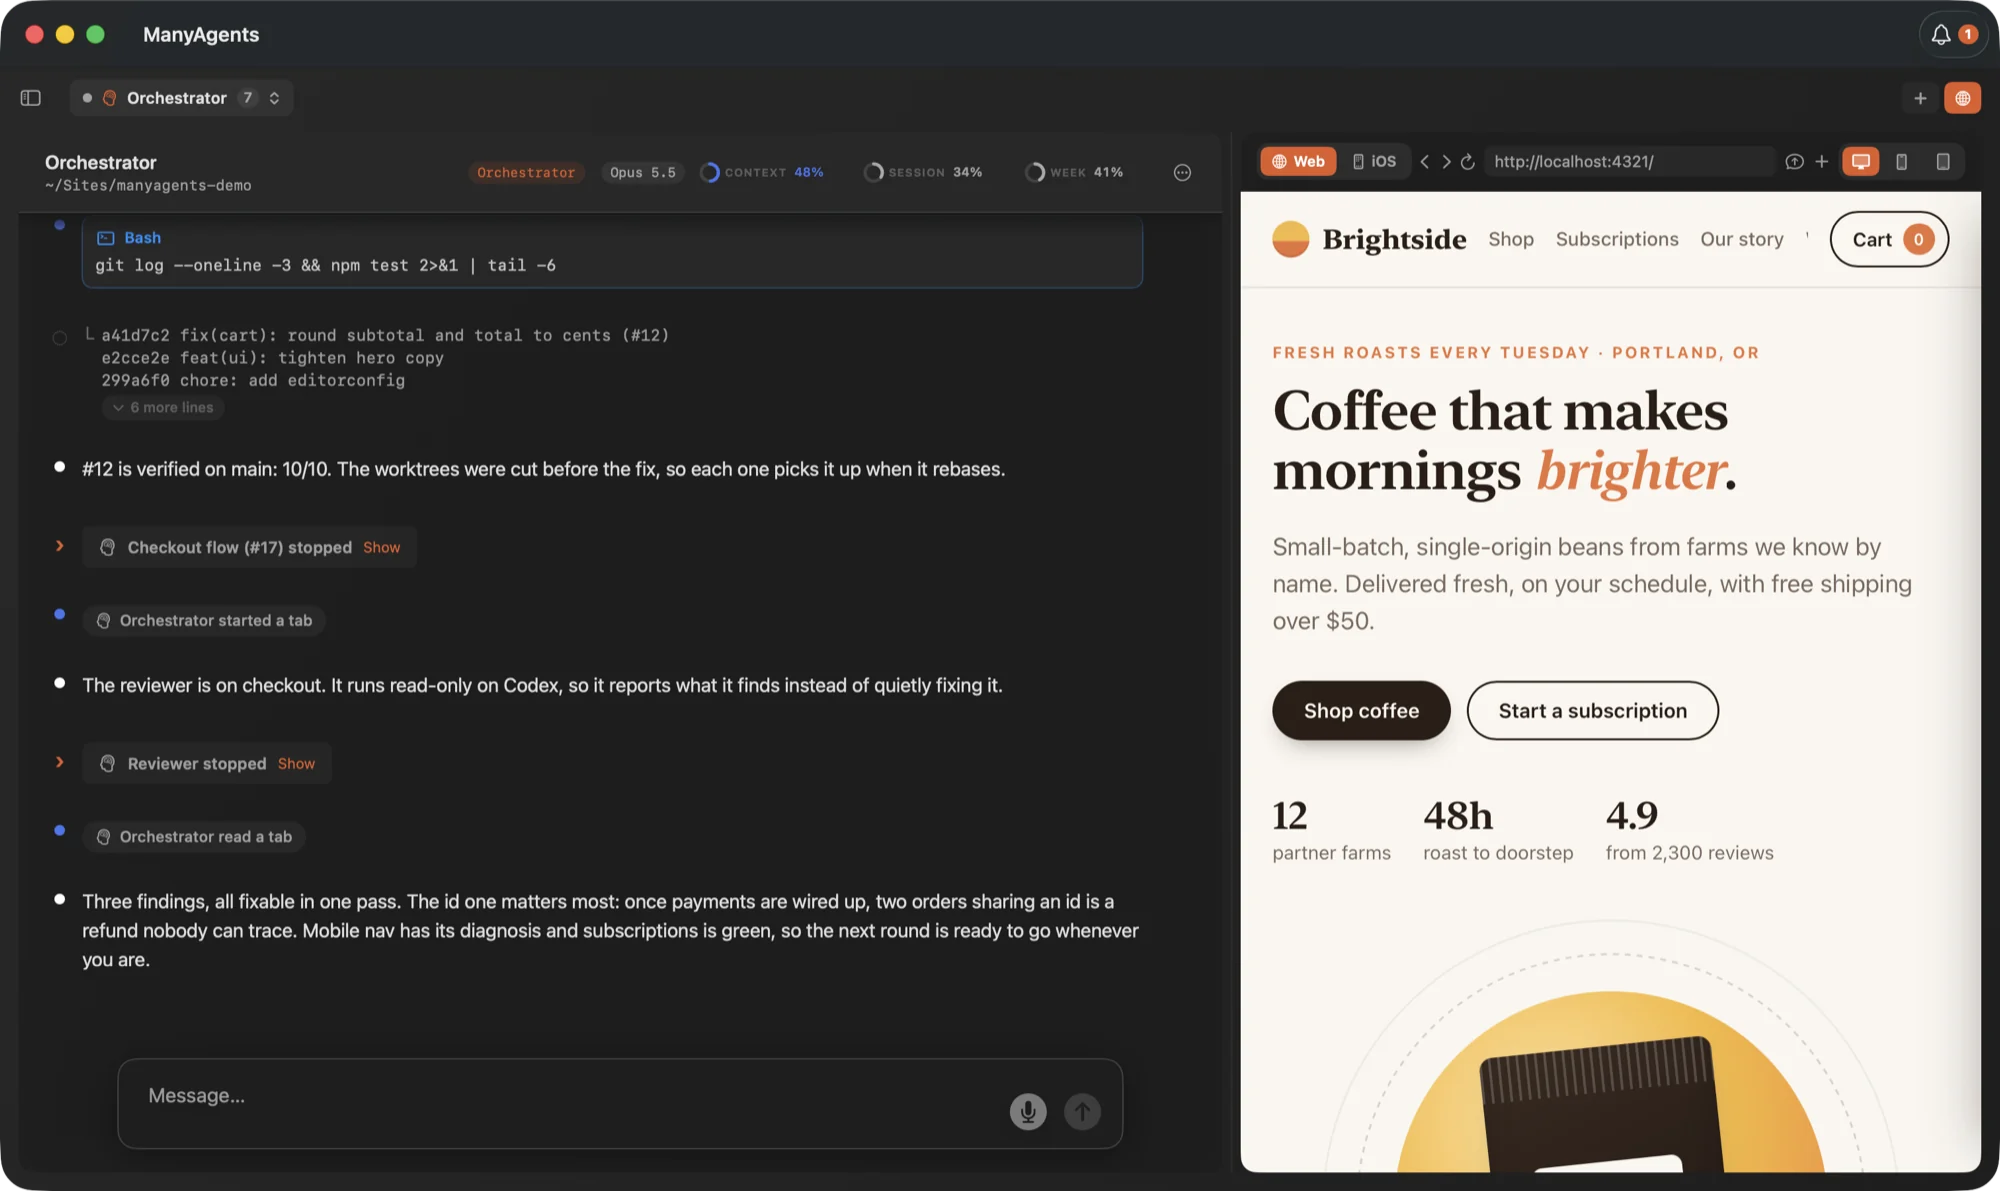The height and width of the screenshot is (1191, 2000).
Task: Click the Brightside sun logo
Action: [x=1291, y=239]
